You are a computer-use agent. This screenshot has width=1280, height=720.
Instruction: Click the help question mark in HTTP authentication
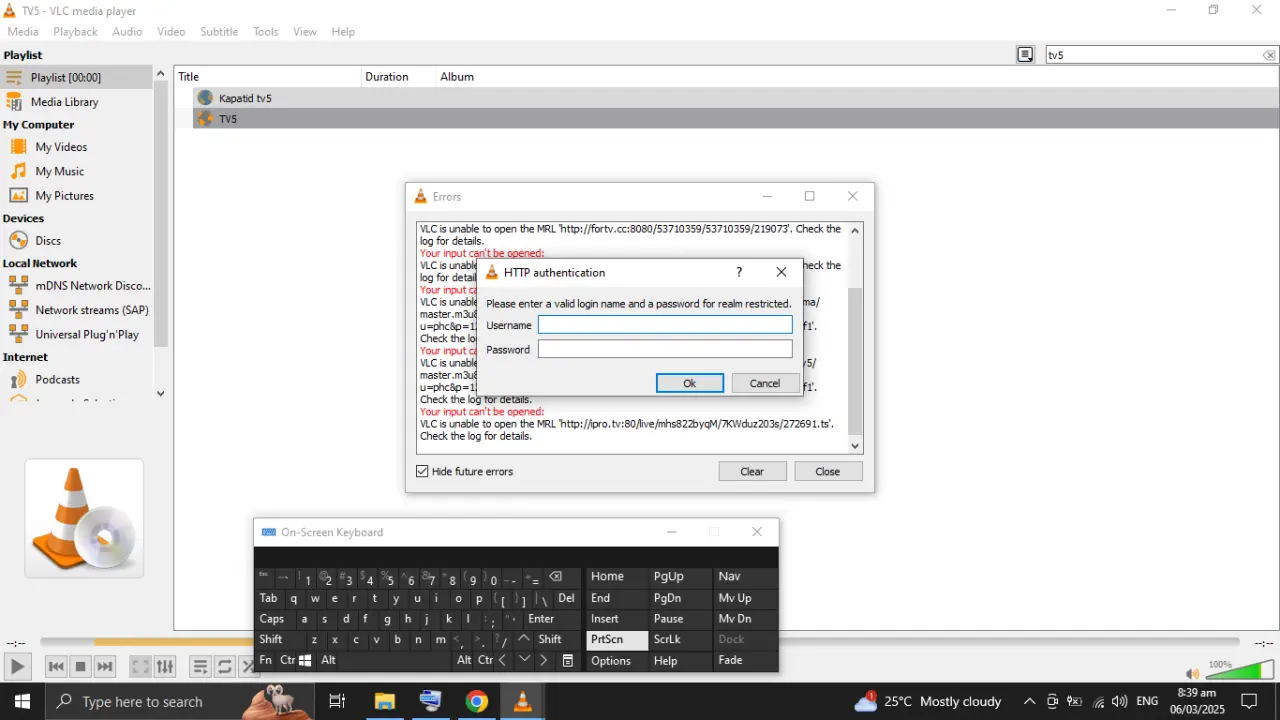pyautogui.click(x=739, y=272)
